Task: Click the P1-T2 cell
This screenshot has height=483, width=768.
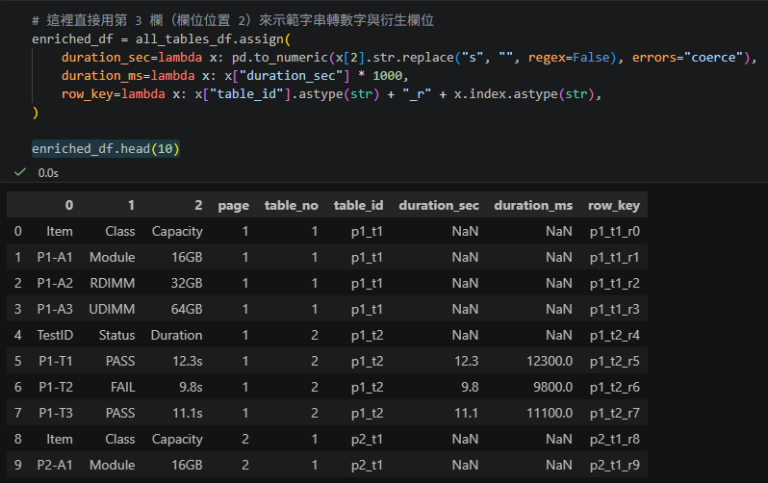Action: point(56,387)
